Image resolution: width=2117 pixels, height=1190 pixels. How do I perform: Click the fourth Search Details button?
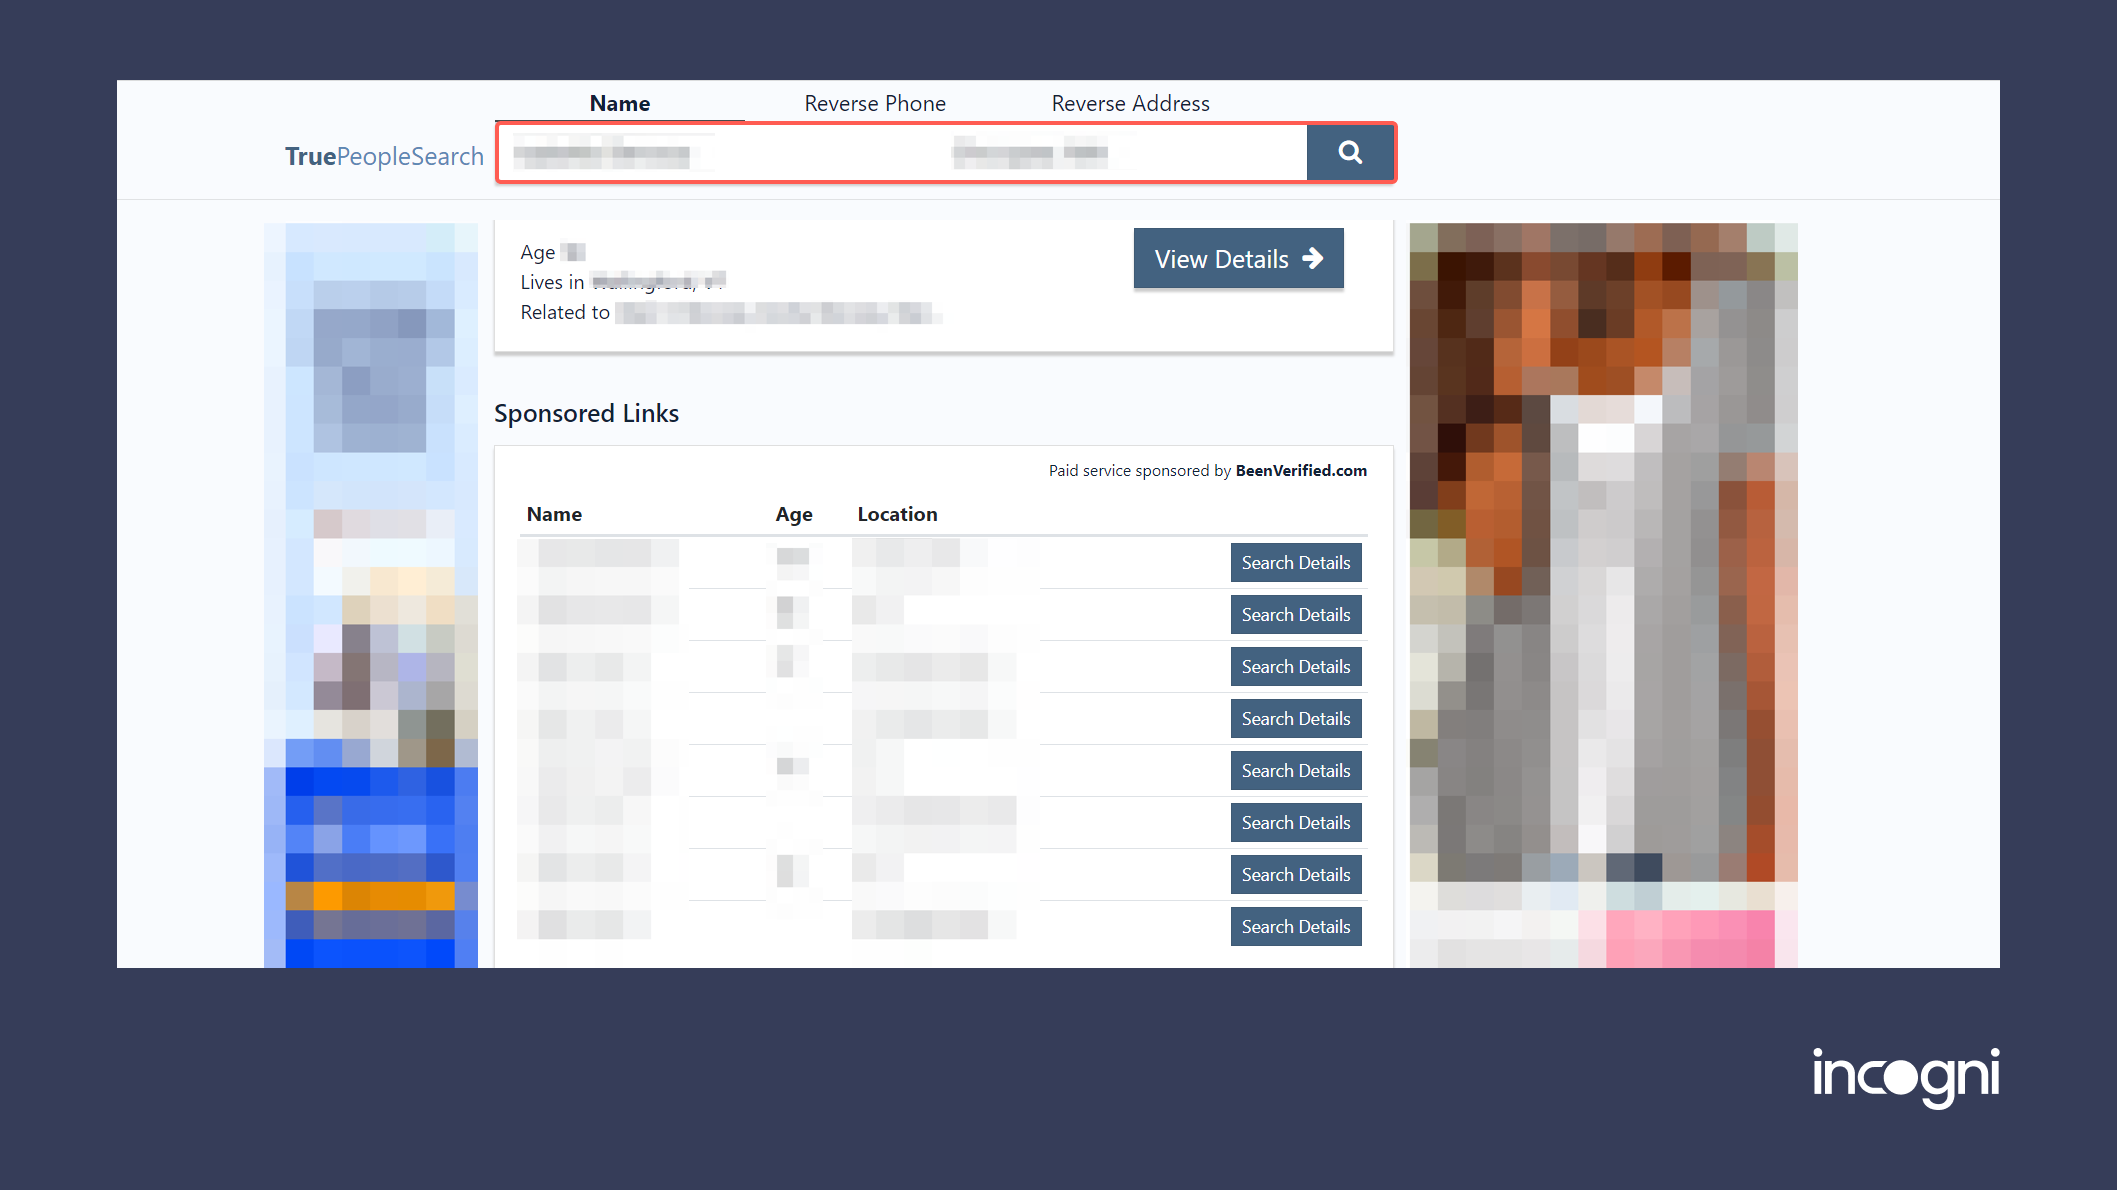(x=1295, y=719)
